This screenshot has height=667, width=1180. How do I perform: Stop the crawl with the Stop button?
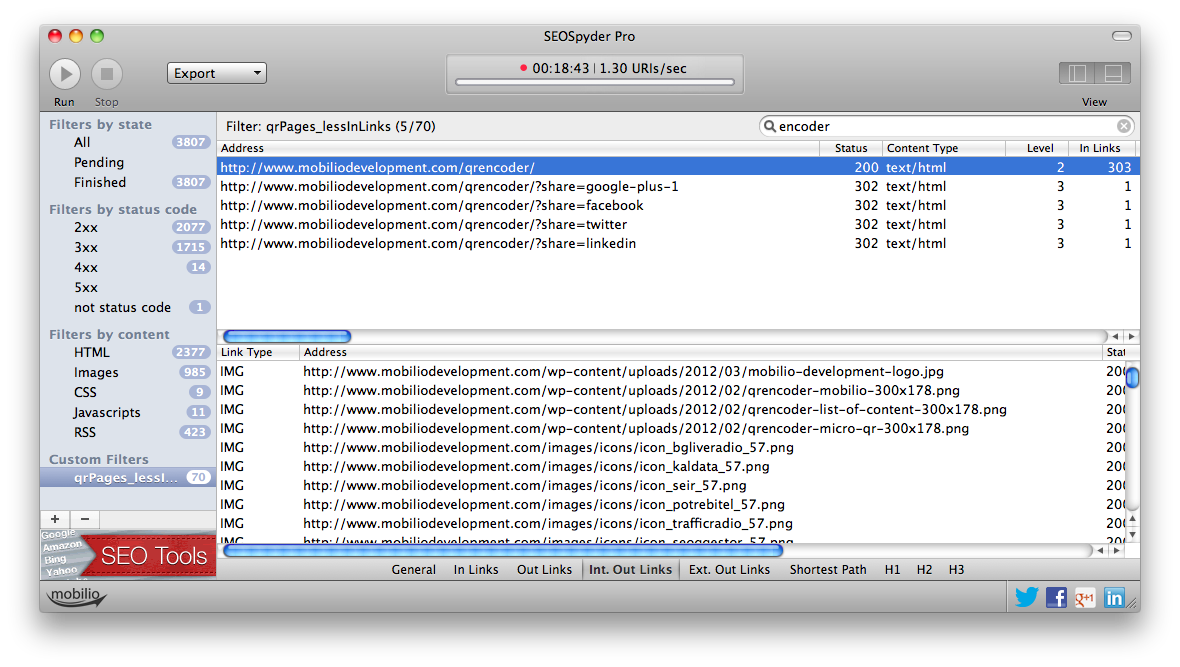pyautogui.click(x=107, y=74)
